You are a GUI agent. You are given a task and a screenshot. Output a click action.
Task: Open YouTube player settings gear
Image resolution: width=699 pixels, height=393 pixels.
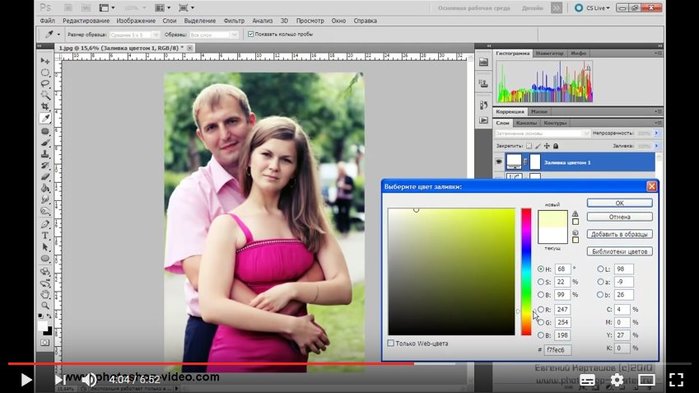[617, 380]
